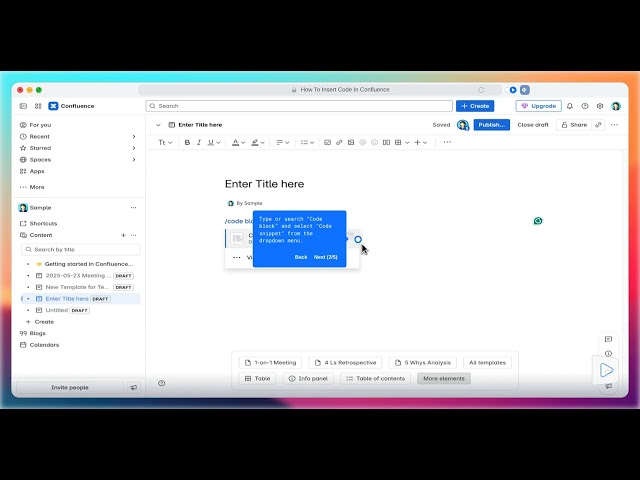This screenshot has width=640, height=480.
Task: Click the Upgrade button
Action: click(538, 106)
